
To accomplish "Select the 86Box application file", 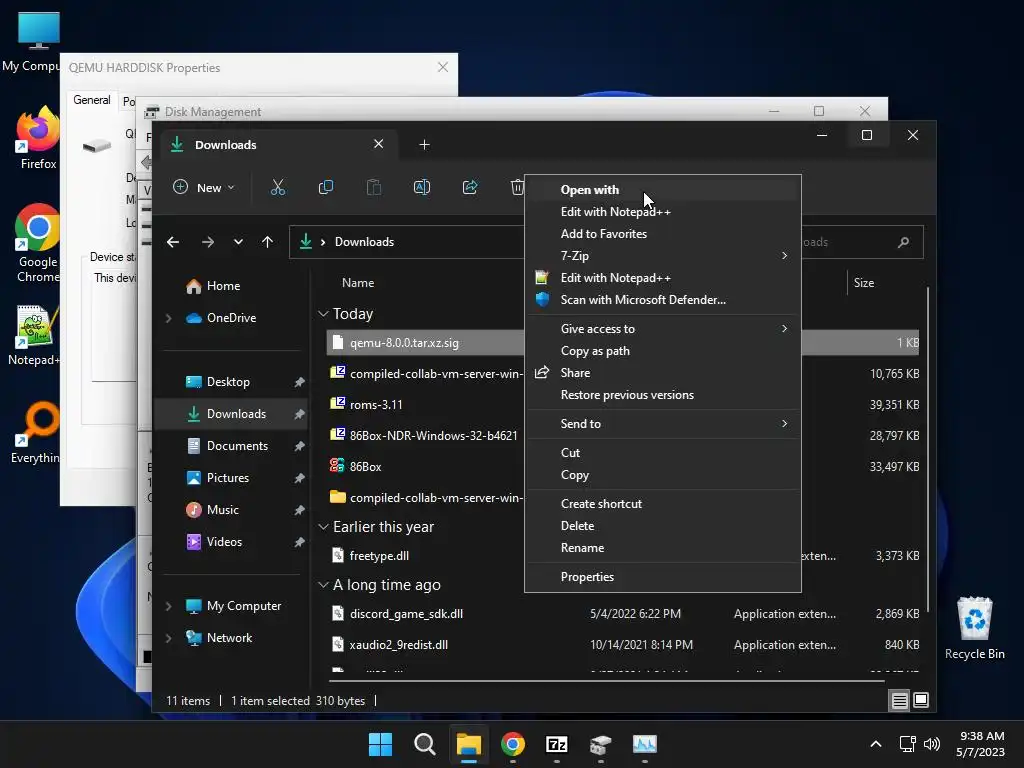I will [365, 467].
